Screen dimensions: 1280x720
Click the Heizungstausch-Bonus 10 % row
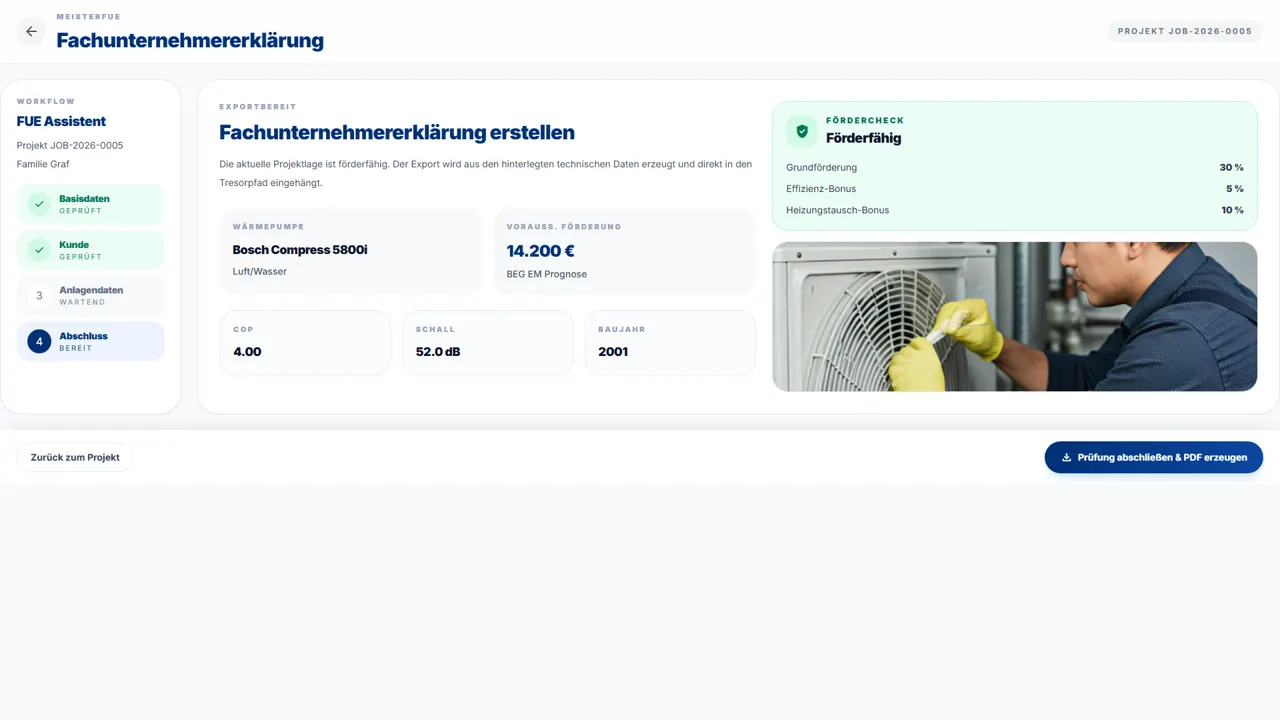[x=1015, y=210]
